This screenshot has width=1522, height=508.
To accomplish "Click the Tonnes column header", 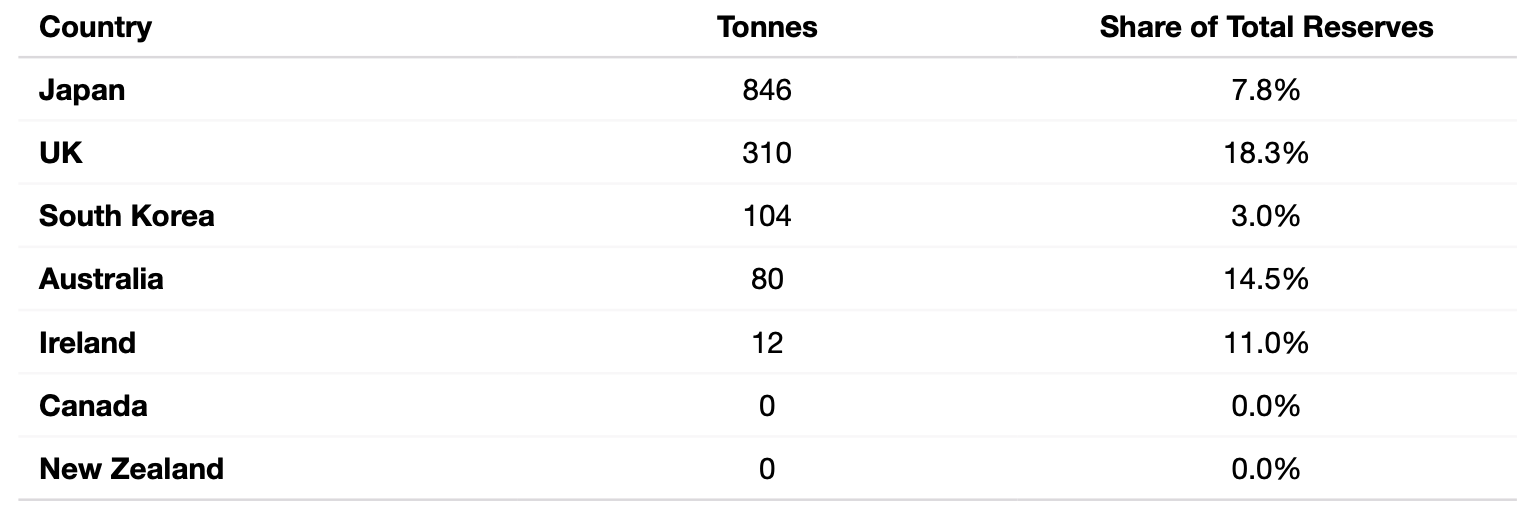I will (x=767, y=27).
